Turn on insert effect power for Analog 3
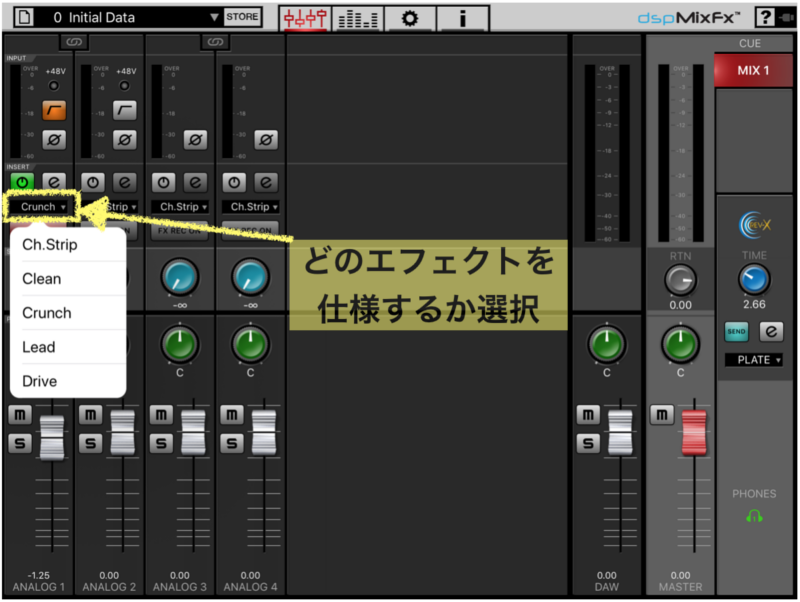 [163, 182]
